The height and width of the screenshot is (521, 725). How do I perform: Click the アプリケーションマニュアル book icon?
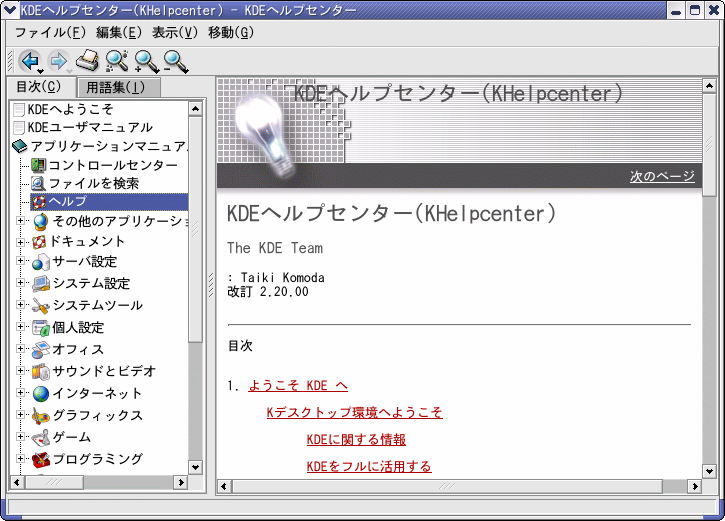(x=20, y=147)
